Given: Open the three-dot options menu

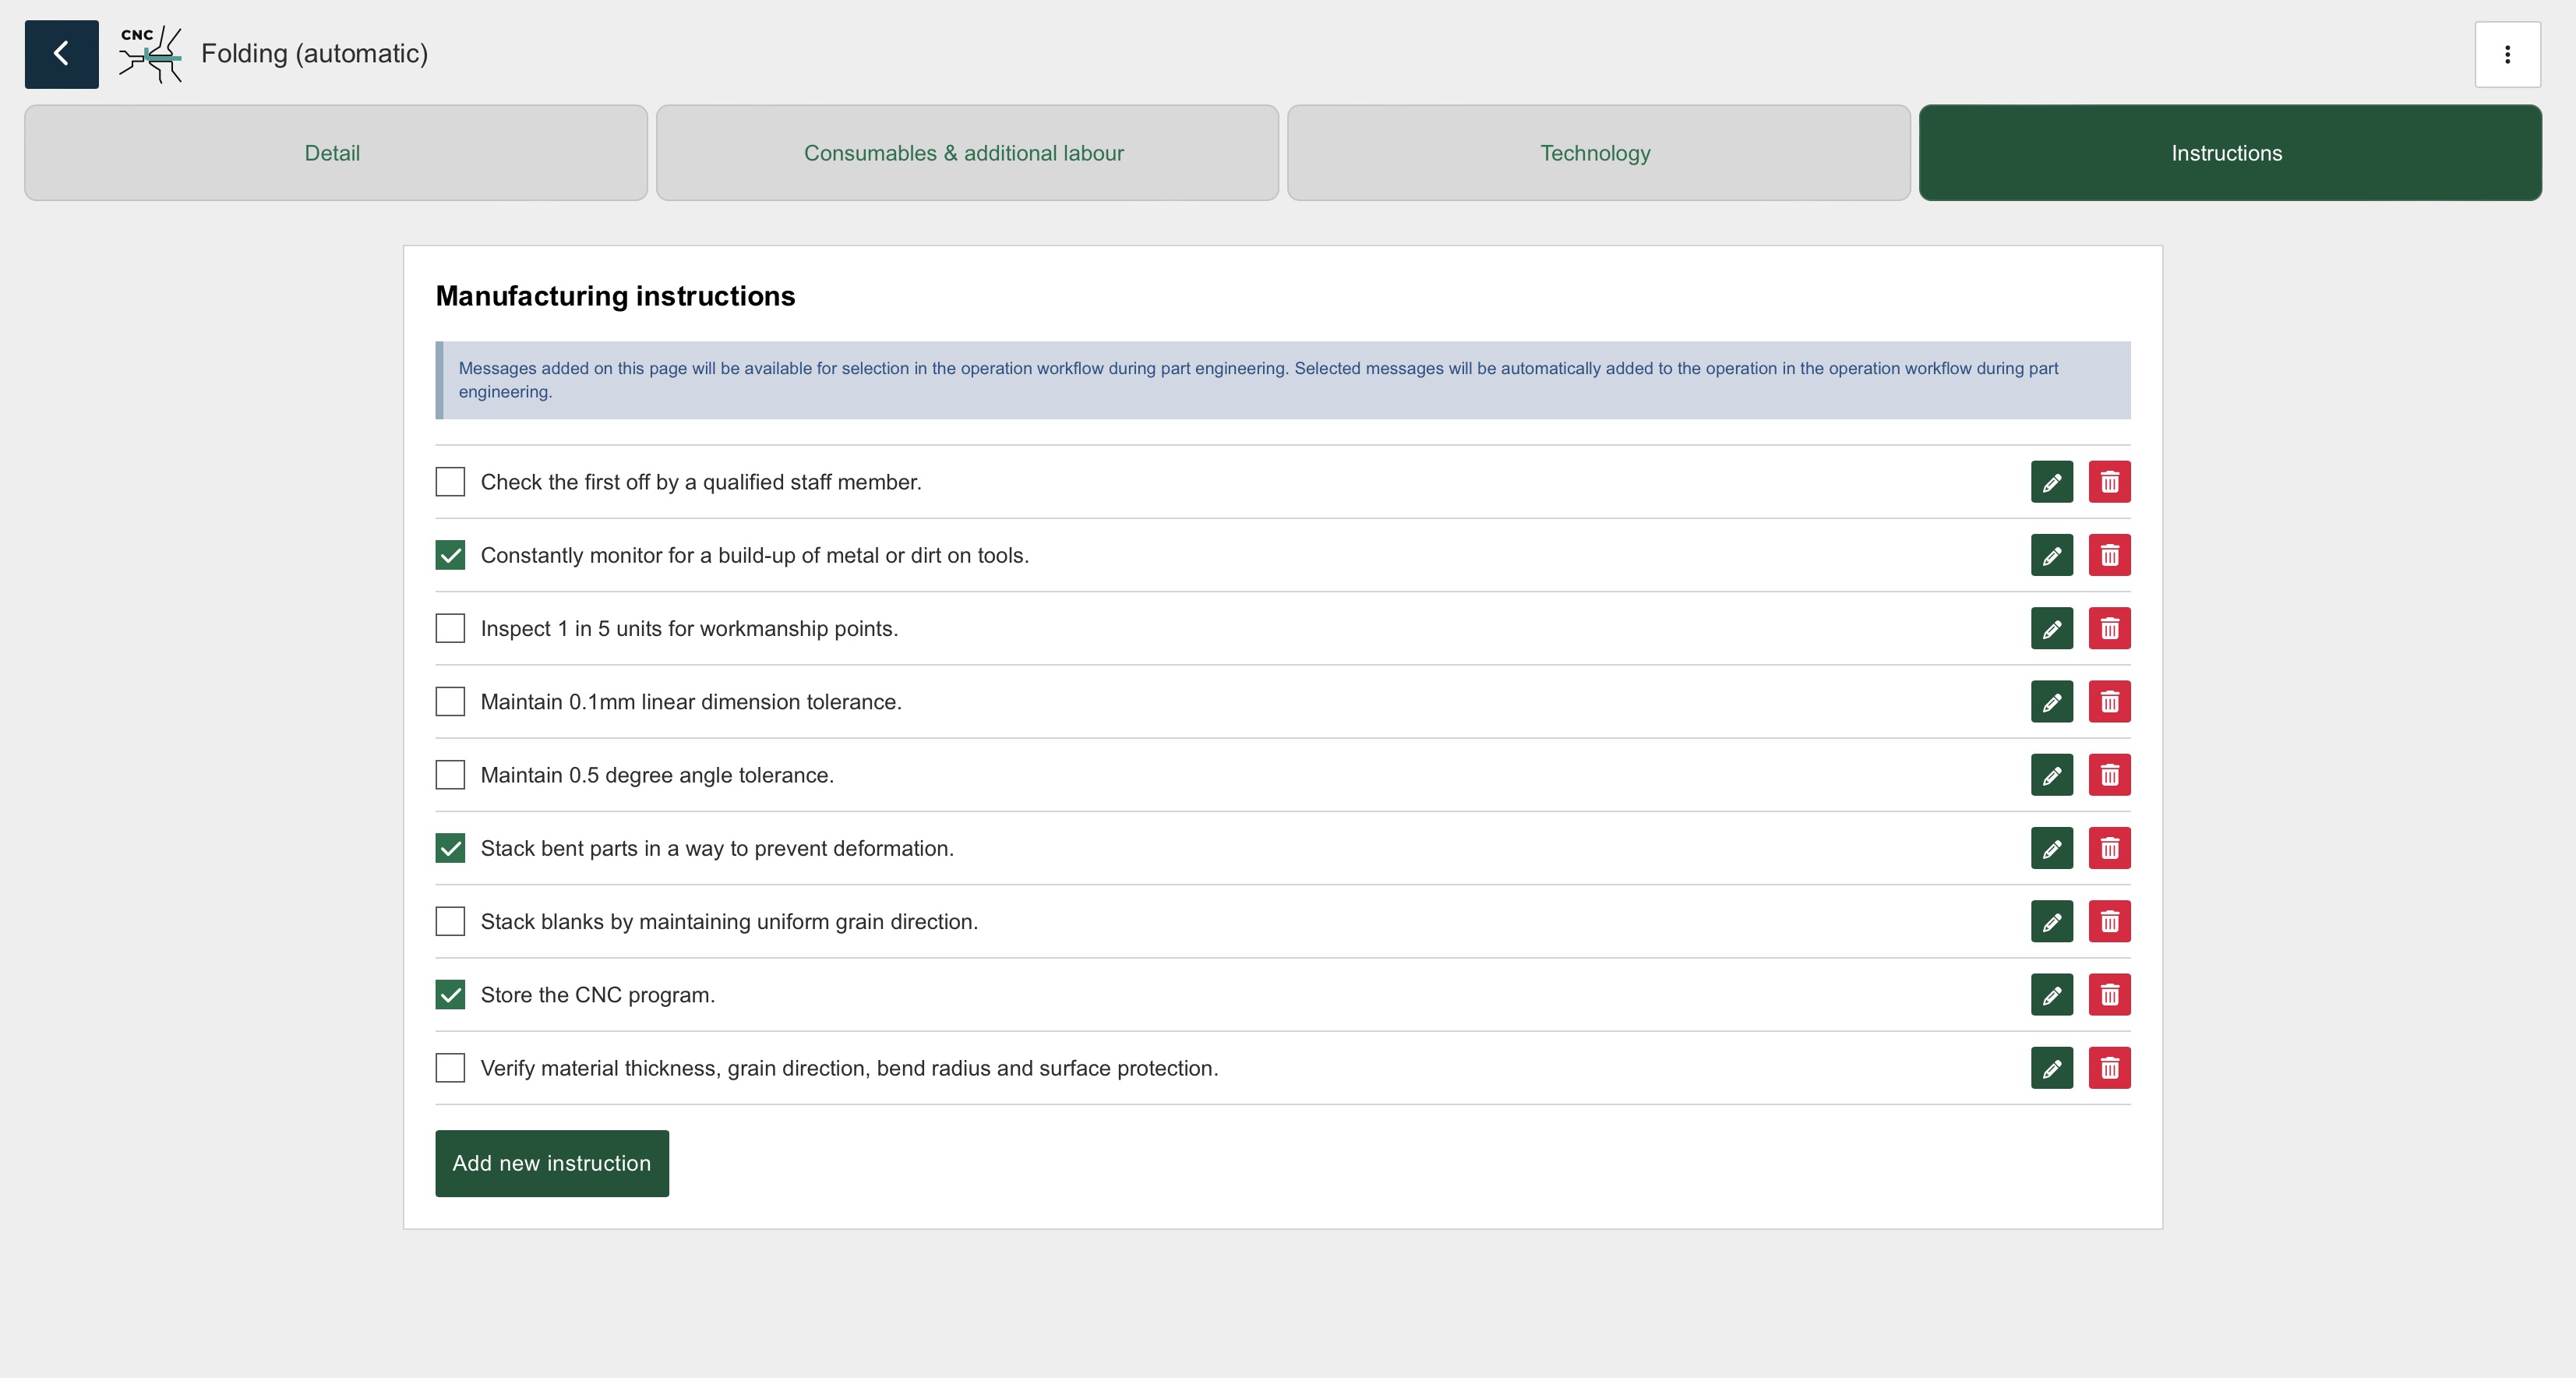Looking at the screenshot, I should 2507,54.
